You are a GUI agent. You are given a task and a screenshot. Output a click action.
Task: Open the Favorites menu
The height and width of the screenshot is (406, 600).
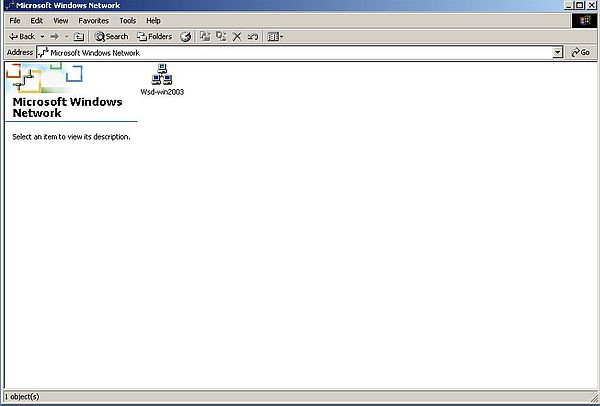click(x=93, y=21)
